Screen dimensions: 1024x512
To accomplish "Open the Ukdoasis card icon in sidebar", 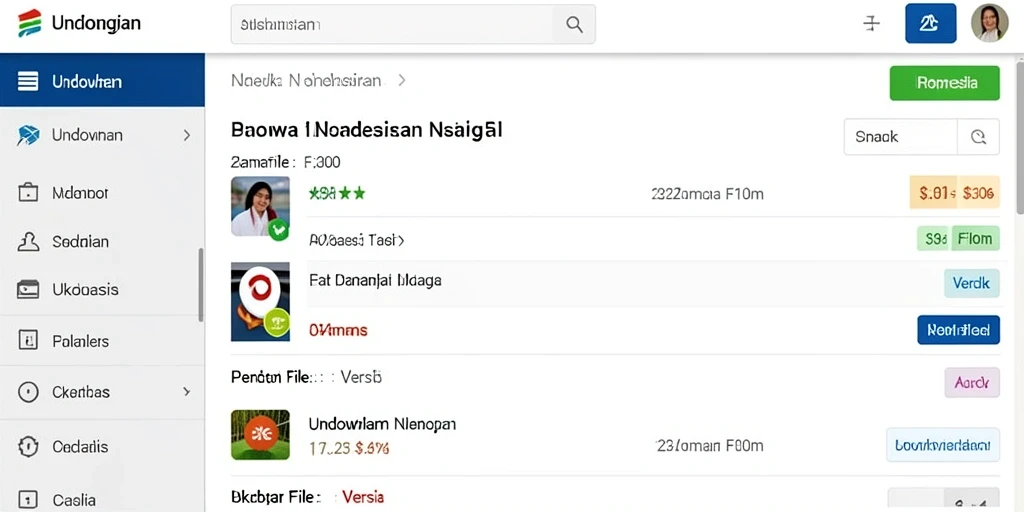I will [27, 289].
